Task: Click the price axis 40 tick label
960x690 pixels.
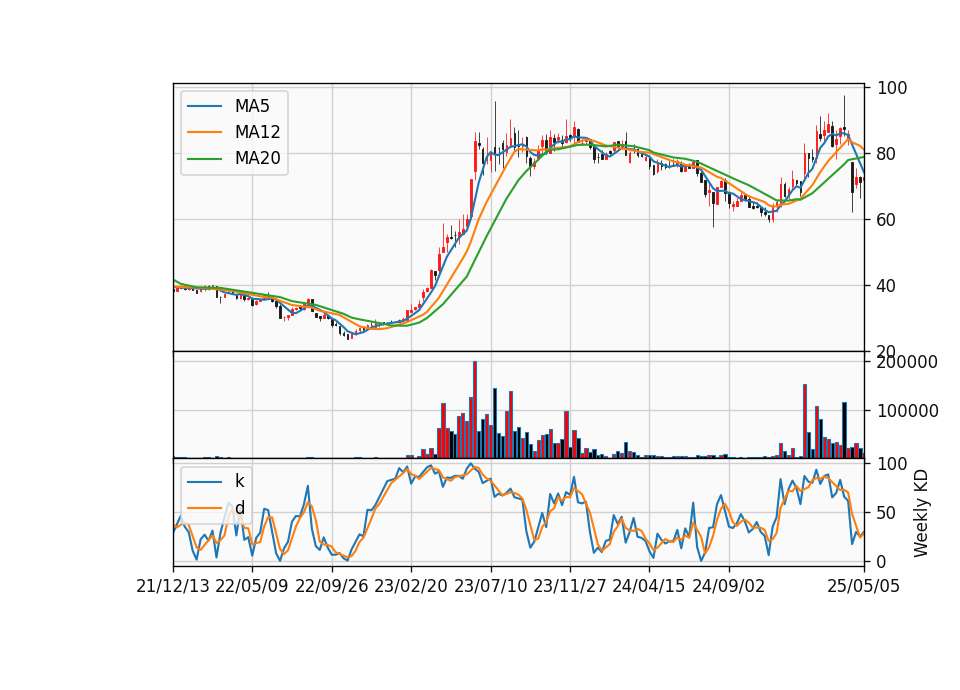Action: tap(886, 286)
